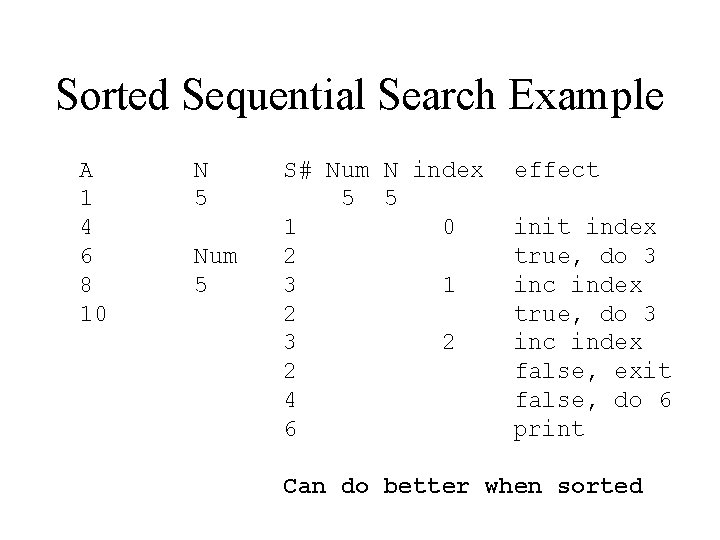Viewport: 720px width, 540px height.
Task: Click the 'A' array header
Action: (x=86, y=170)
